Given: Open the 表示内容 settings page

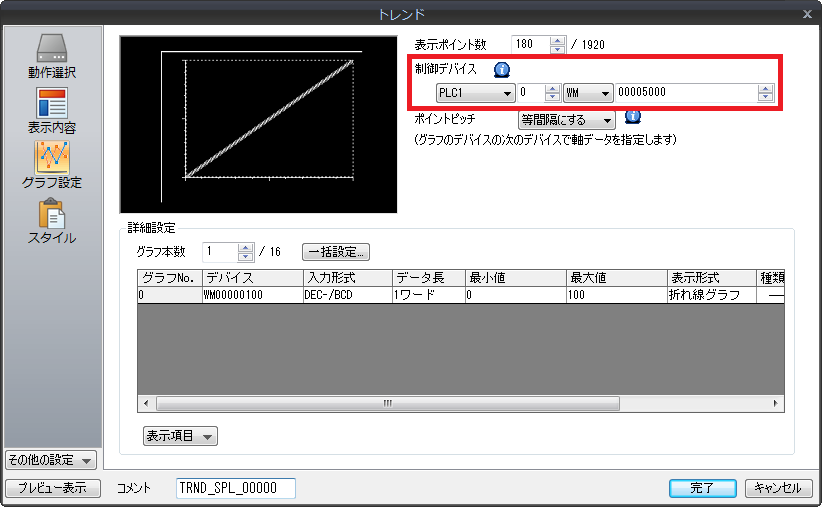Looking at the screenshot, I should [51, 110].
